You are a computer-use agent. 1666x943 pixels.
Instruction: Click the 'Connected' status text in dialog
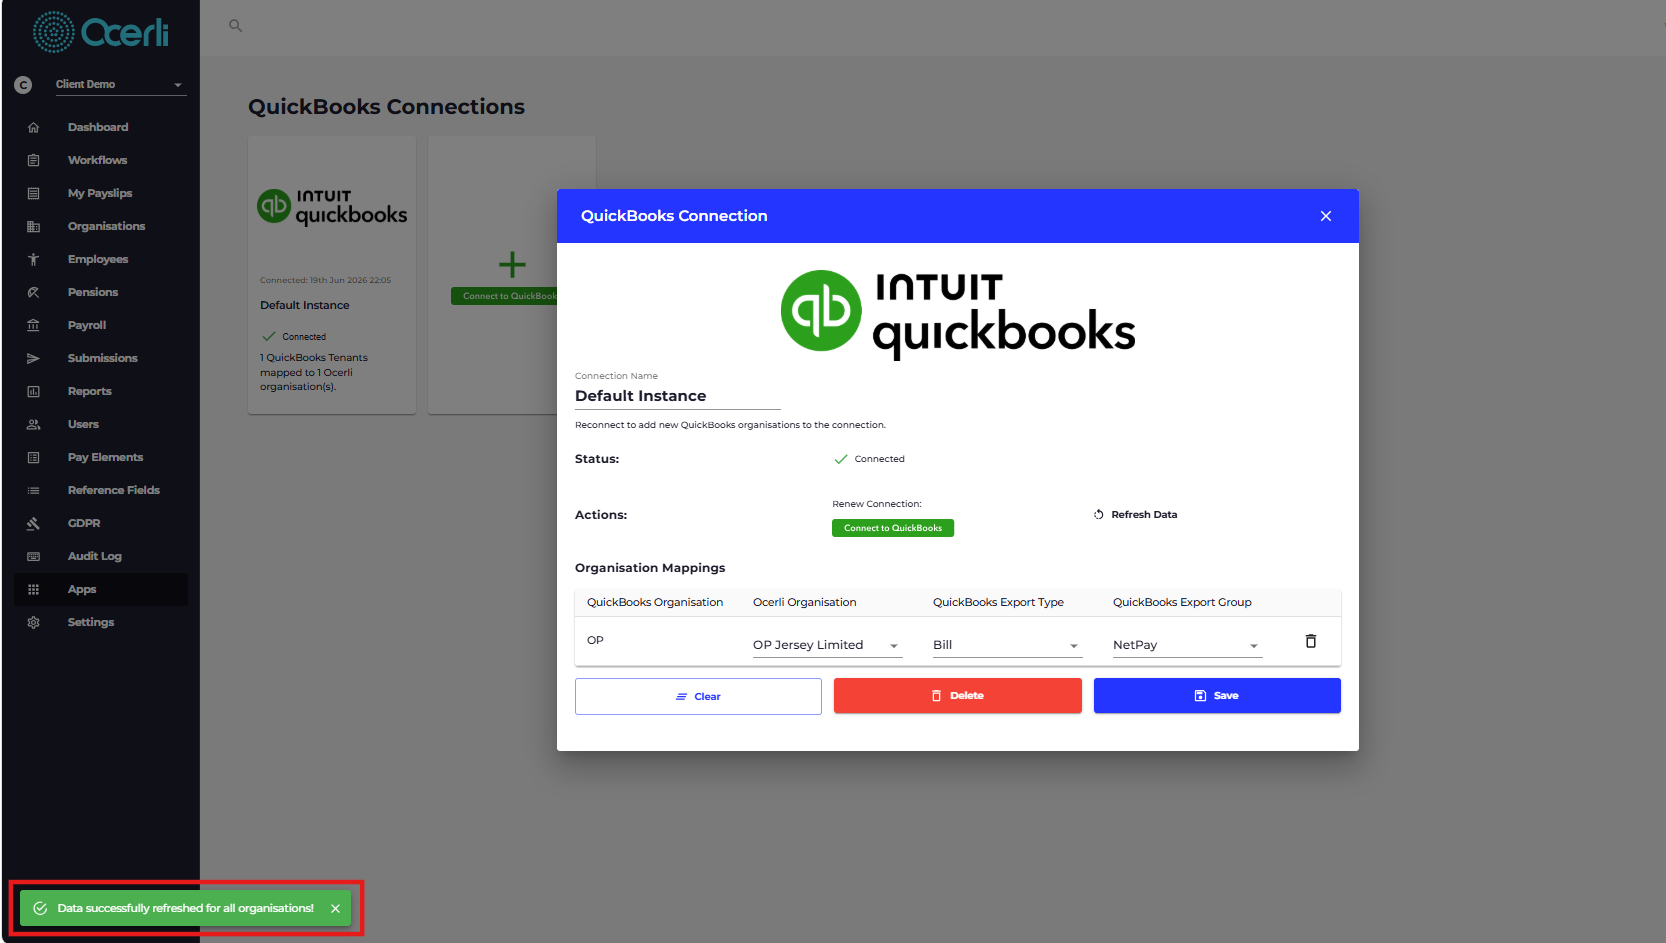click(879, 459)
